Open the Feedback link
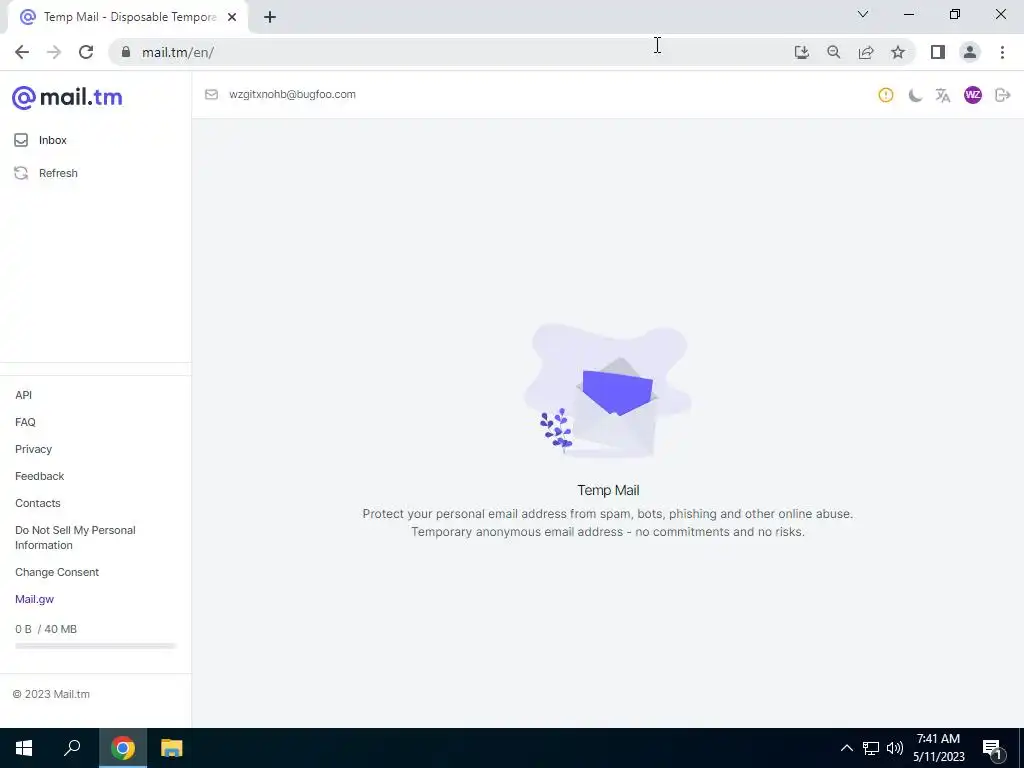 [x=40, y=476]
